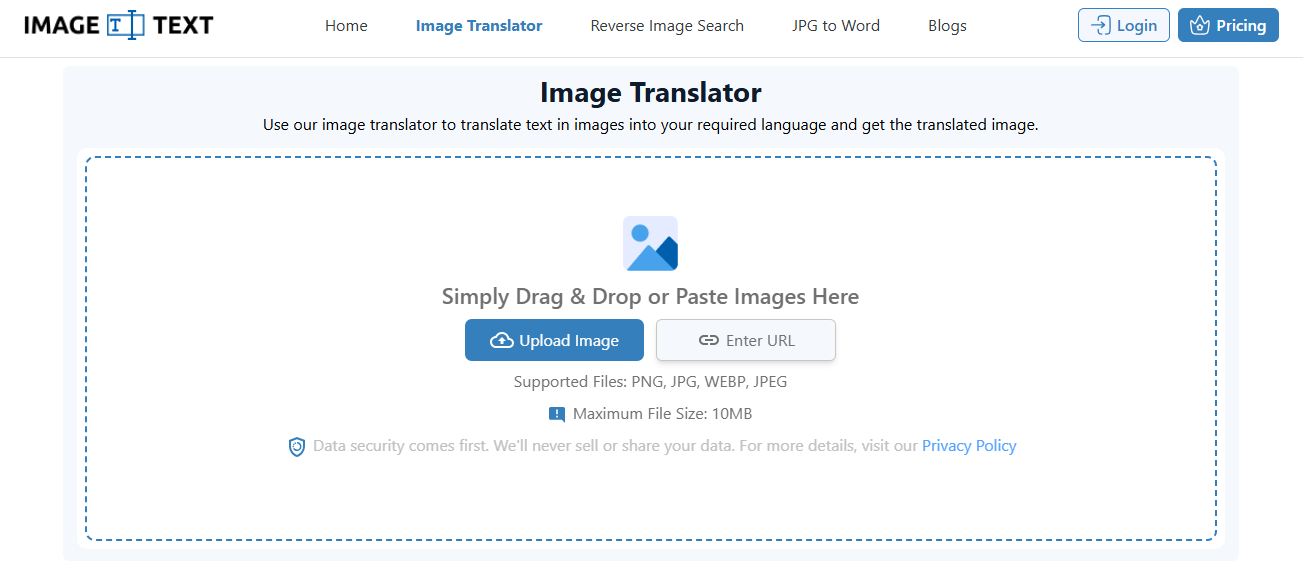The image size is (1303, 585).
Task: Click the text cursor icon in logo
Action: coord(125,25)
